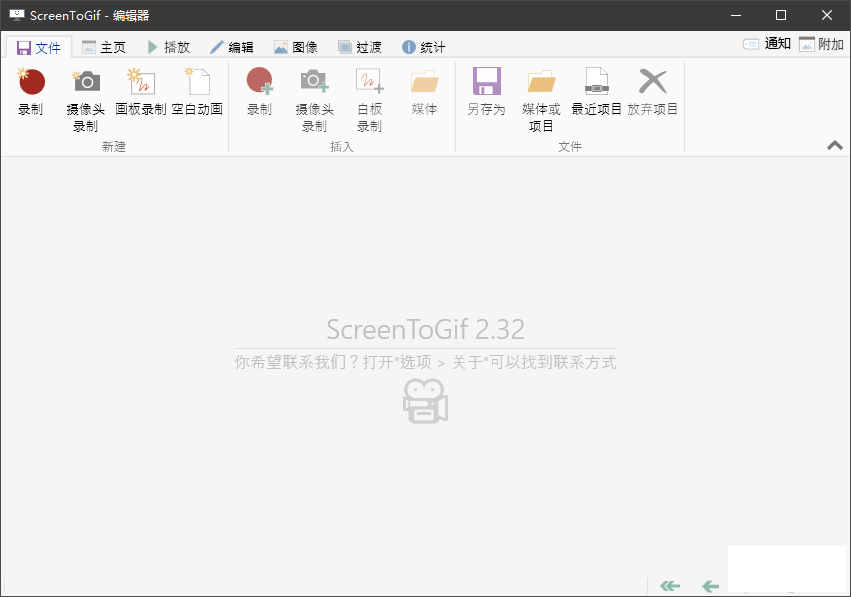Open the 播放 (Playback) tab

[169, 47]
